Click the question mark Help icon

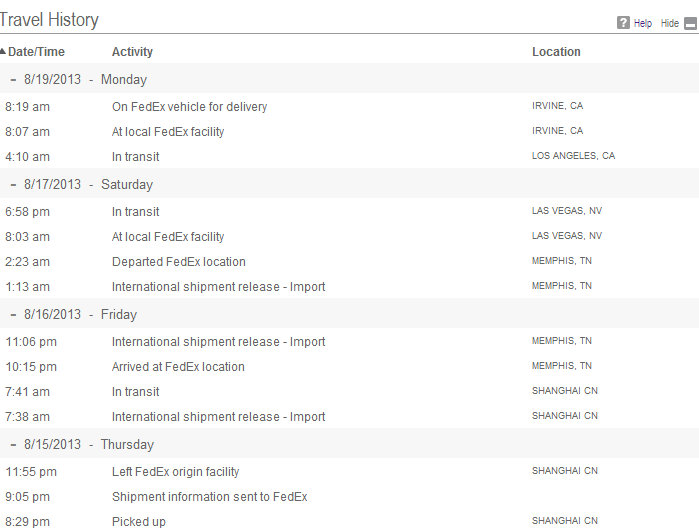click(623, 23)
